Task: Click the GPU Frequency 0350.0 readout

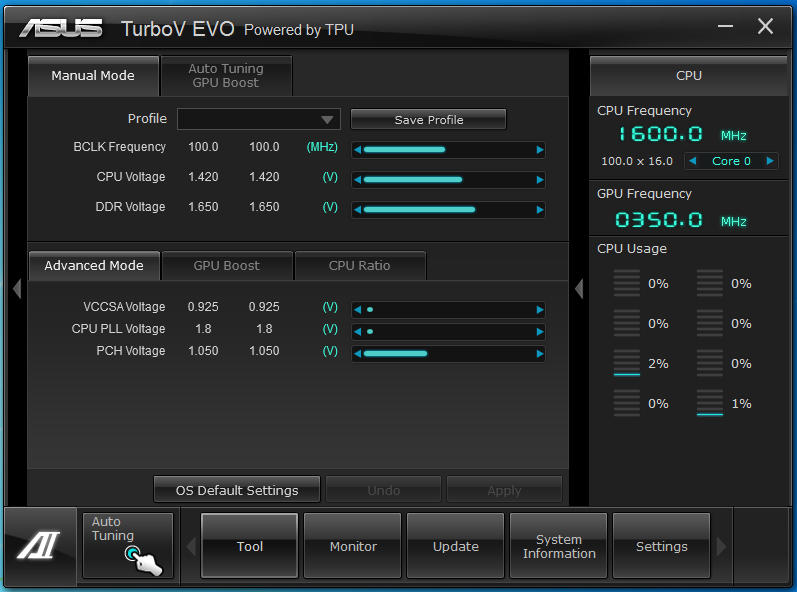Action: [660, 220]
